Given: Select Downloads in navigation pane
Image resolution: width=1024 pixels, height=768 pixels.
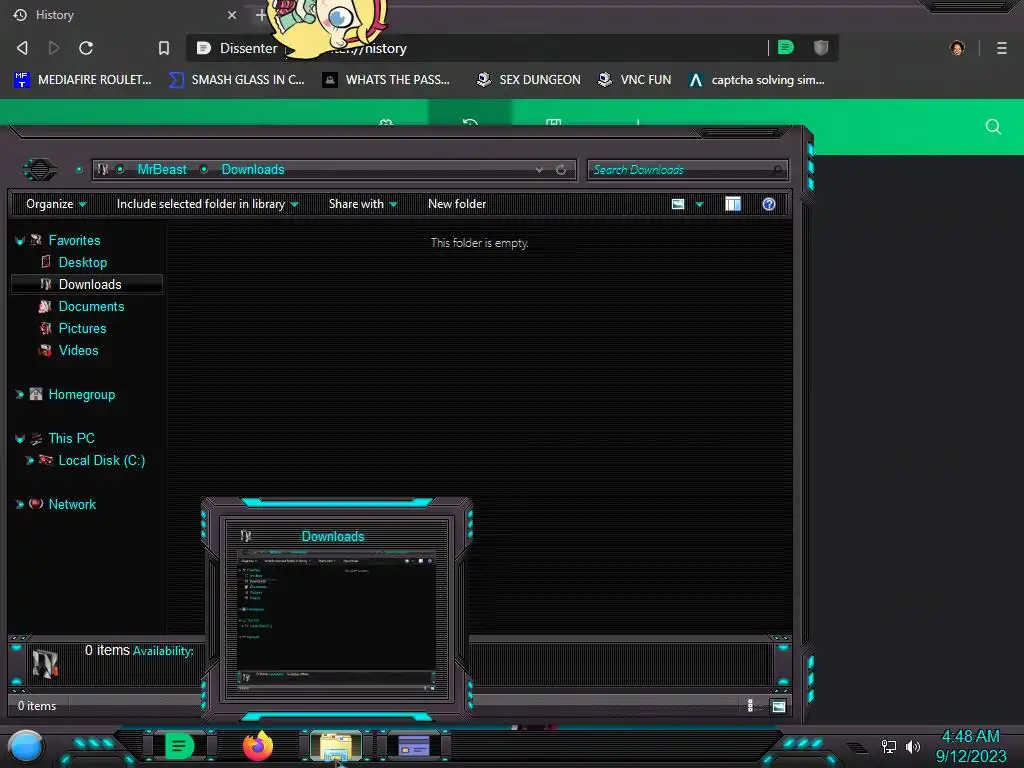Looking at the screenshot, I should 90,285.
